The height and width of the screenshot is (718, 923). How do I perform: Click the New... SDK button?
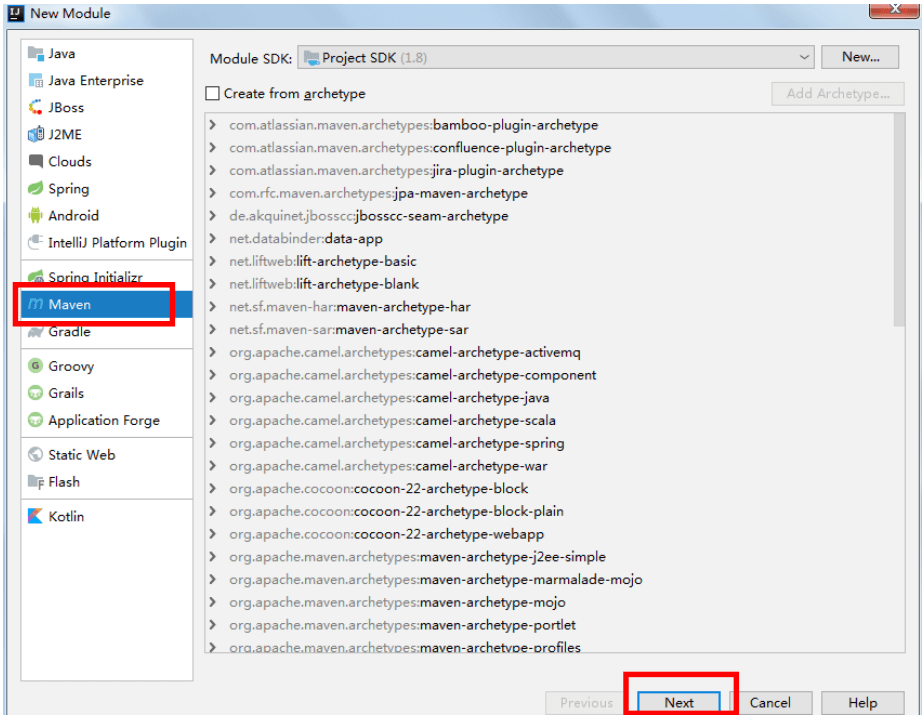860,57
